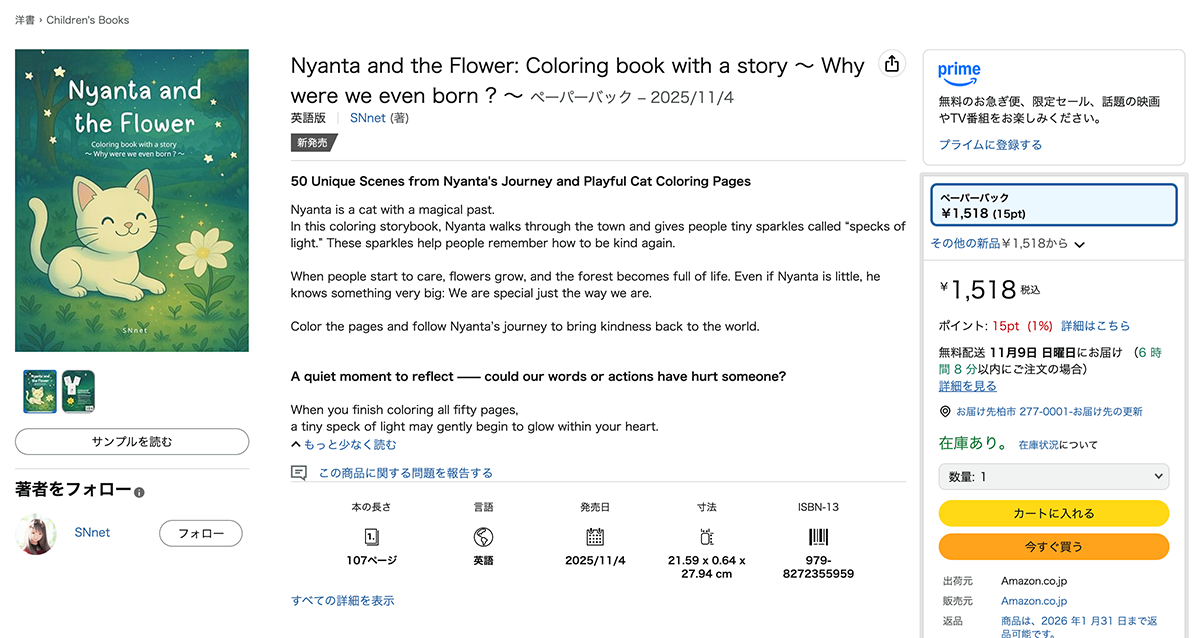1200x638 pixels.
Task: Click the info icon next to 著者をフォロー
Action: [140, 492]
